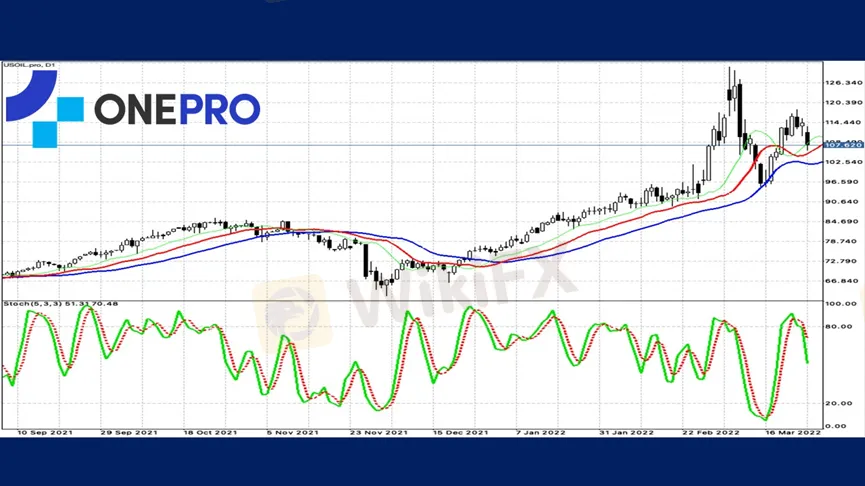This screenshot has width=865, height=486.
Task: Click the 15 Dec 2021 date label
Action: (460, 432)
